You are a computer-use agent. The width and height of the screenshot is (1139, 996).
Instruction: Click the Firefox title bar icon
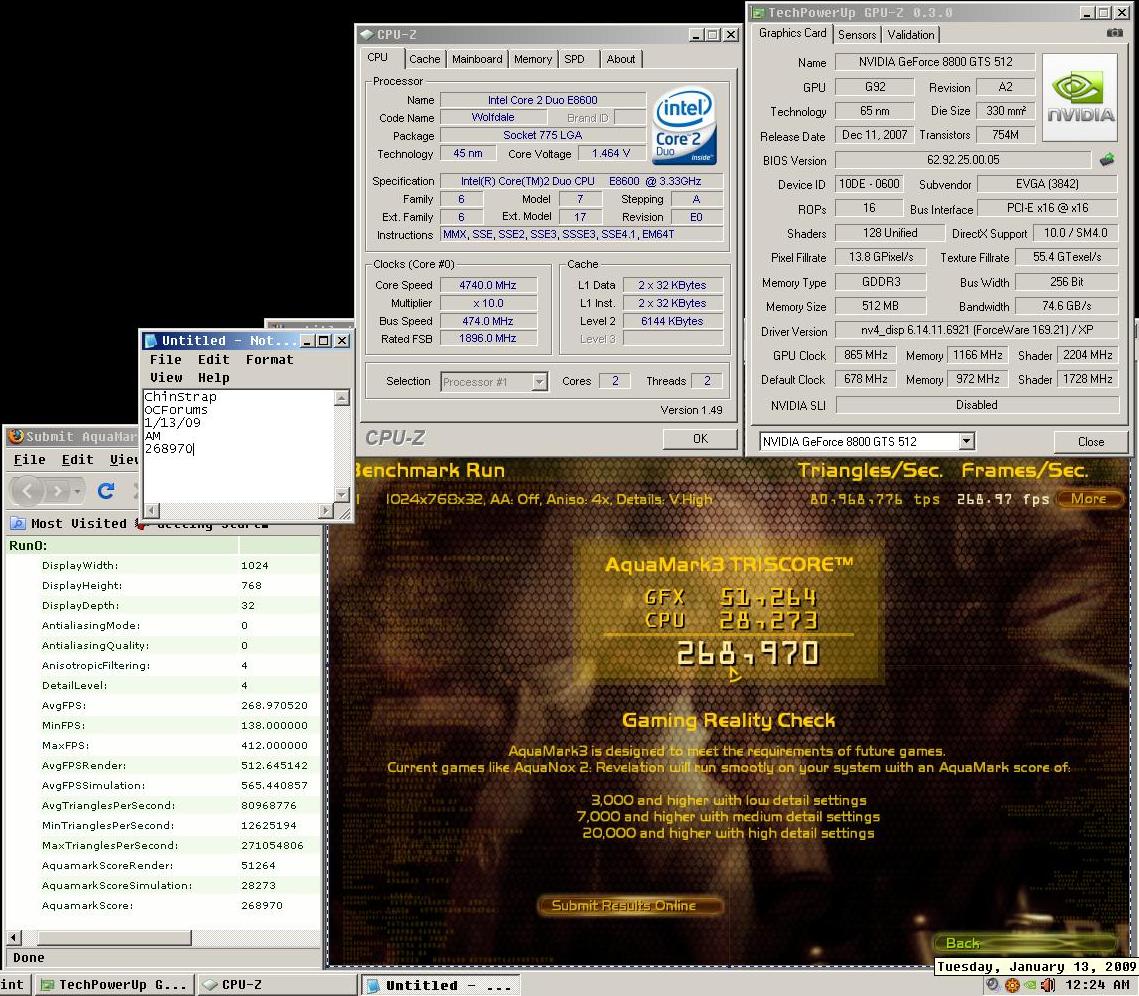[16, 436]
